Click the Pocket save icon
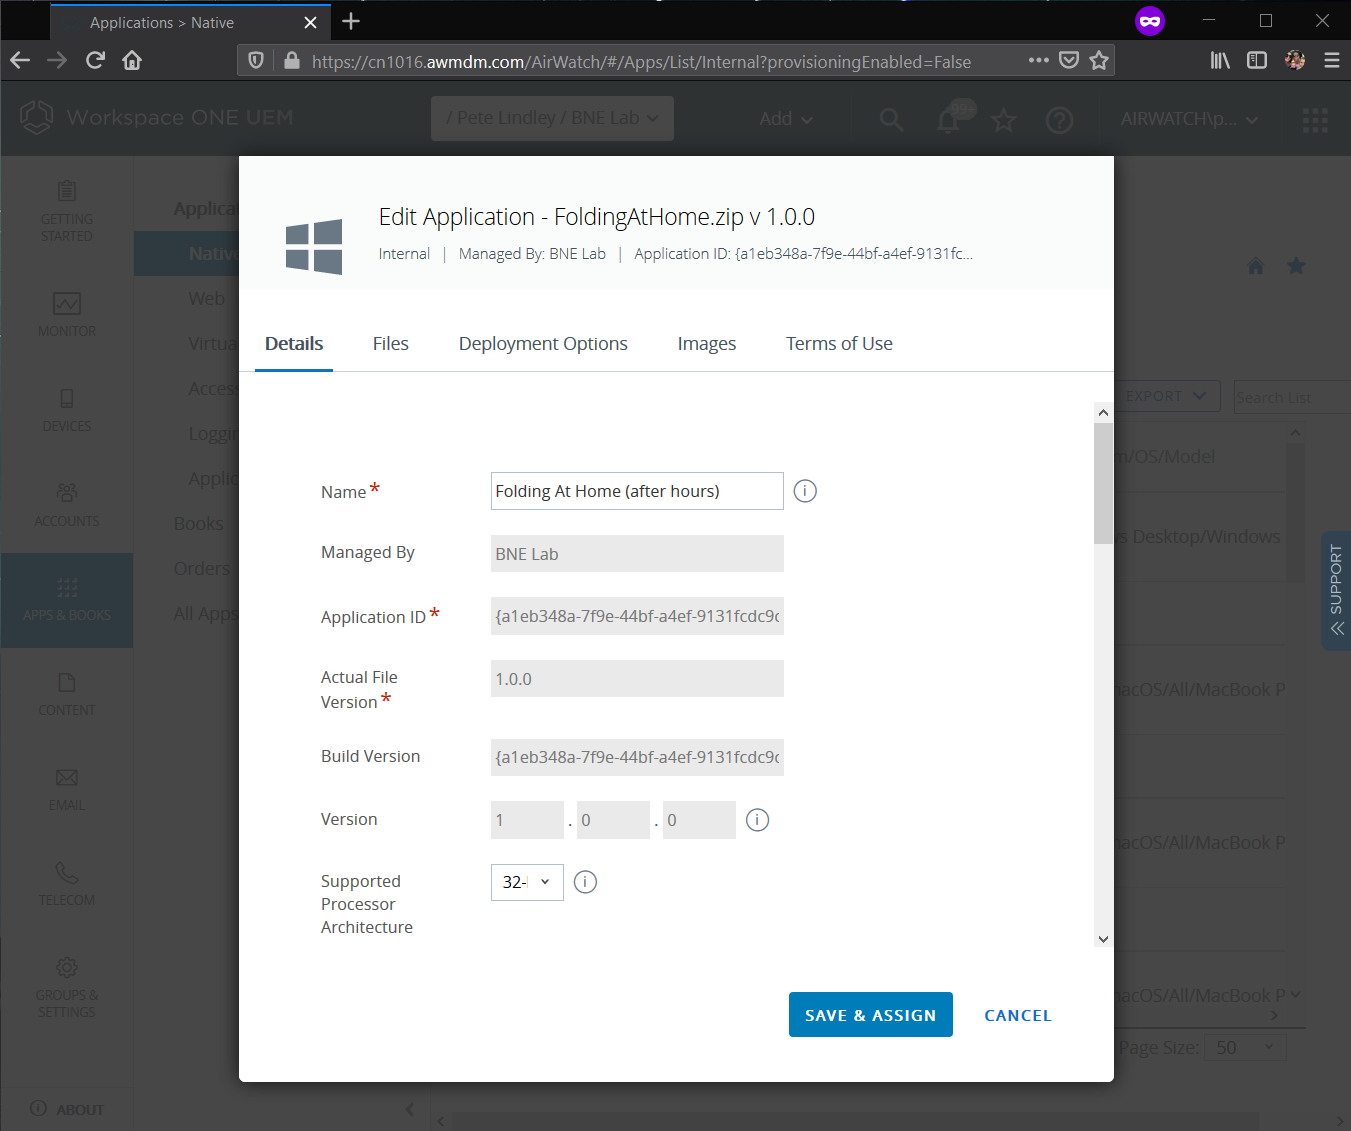The image size is (1351, 1131). [1069, 60]
